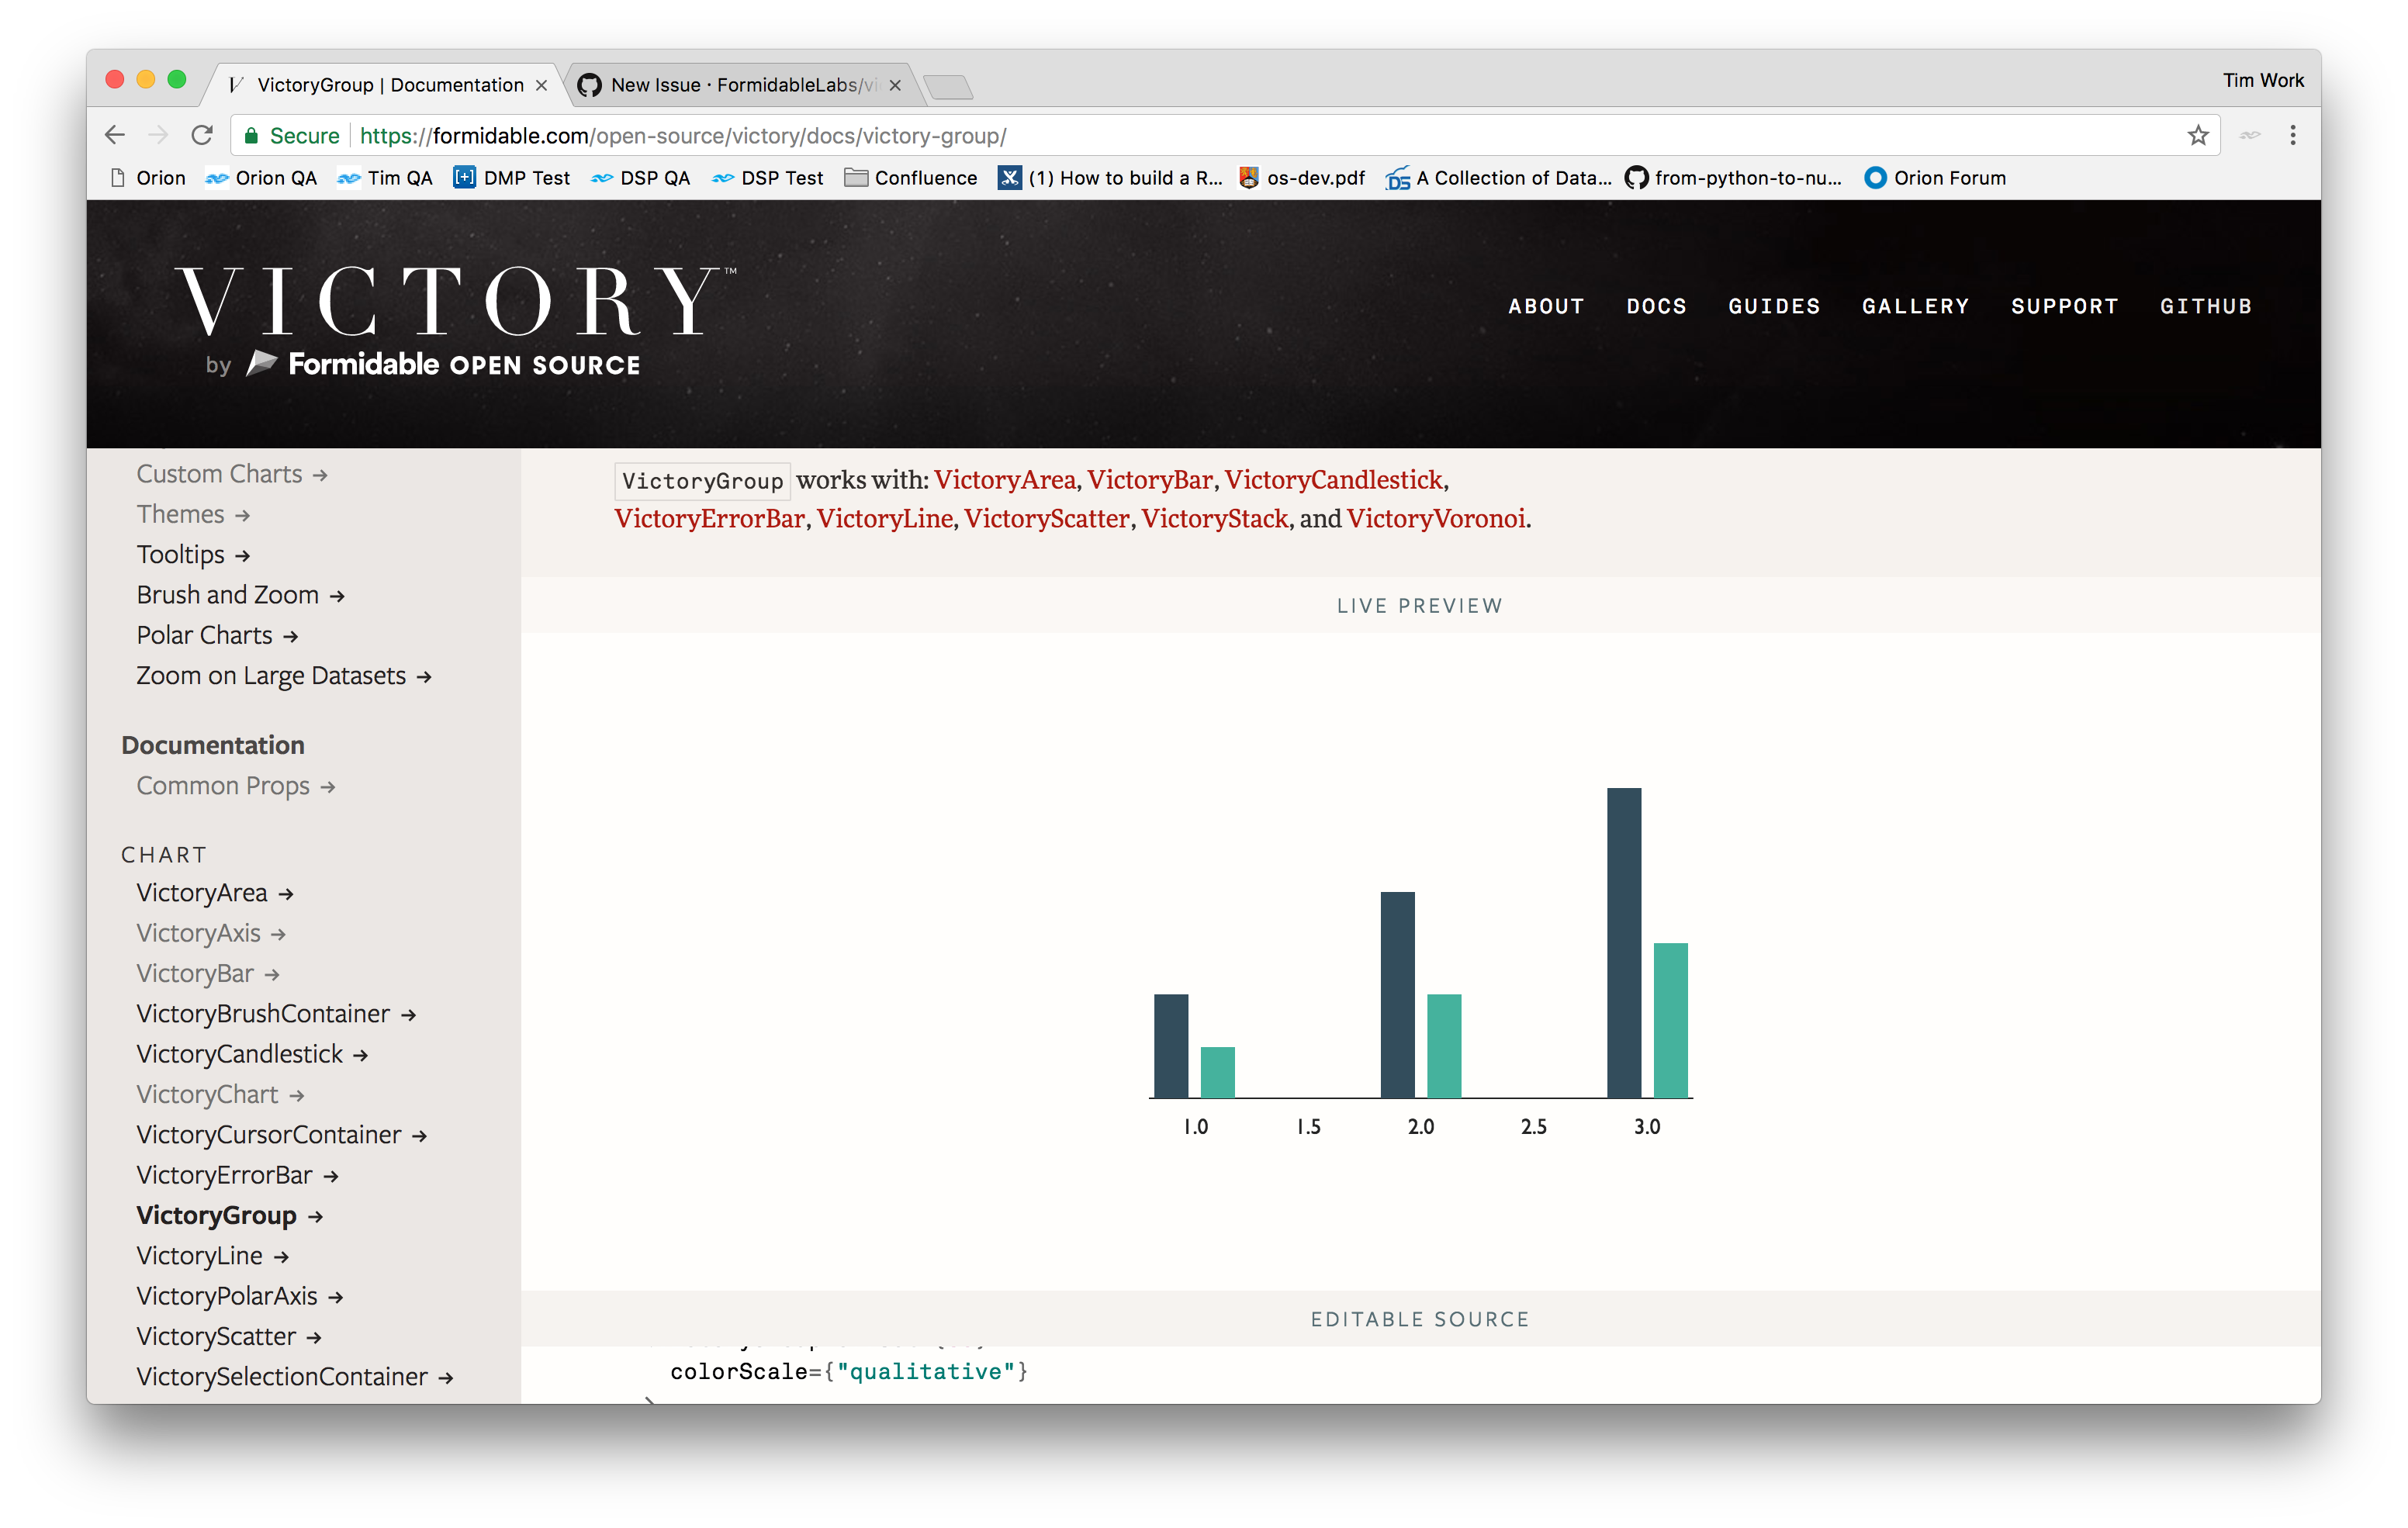Expand the browser extension icon beside the star

pyautogui.click(x=2249, y=135)
